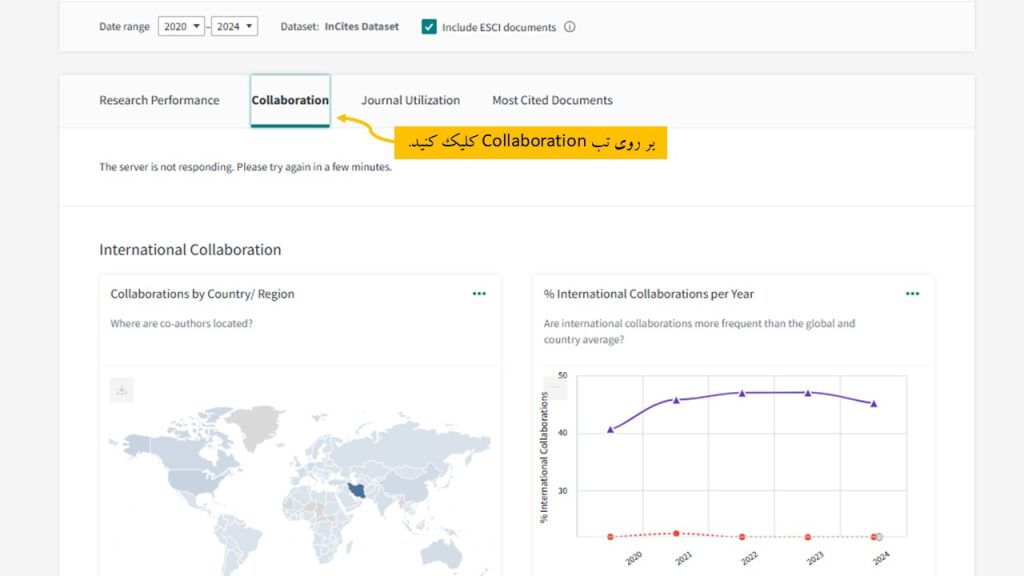Viewport: 1024px width, 576px height.
Task: Open the three-dot menu on Collaborations by Country/Region
Action: point(479,294)
